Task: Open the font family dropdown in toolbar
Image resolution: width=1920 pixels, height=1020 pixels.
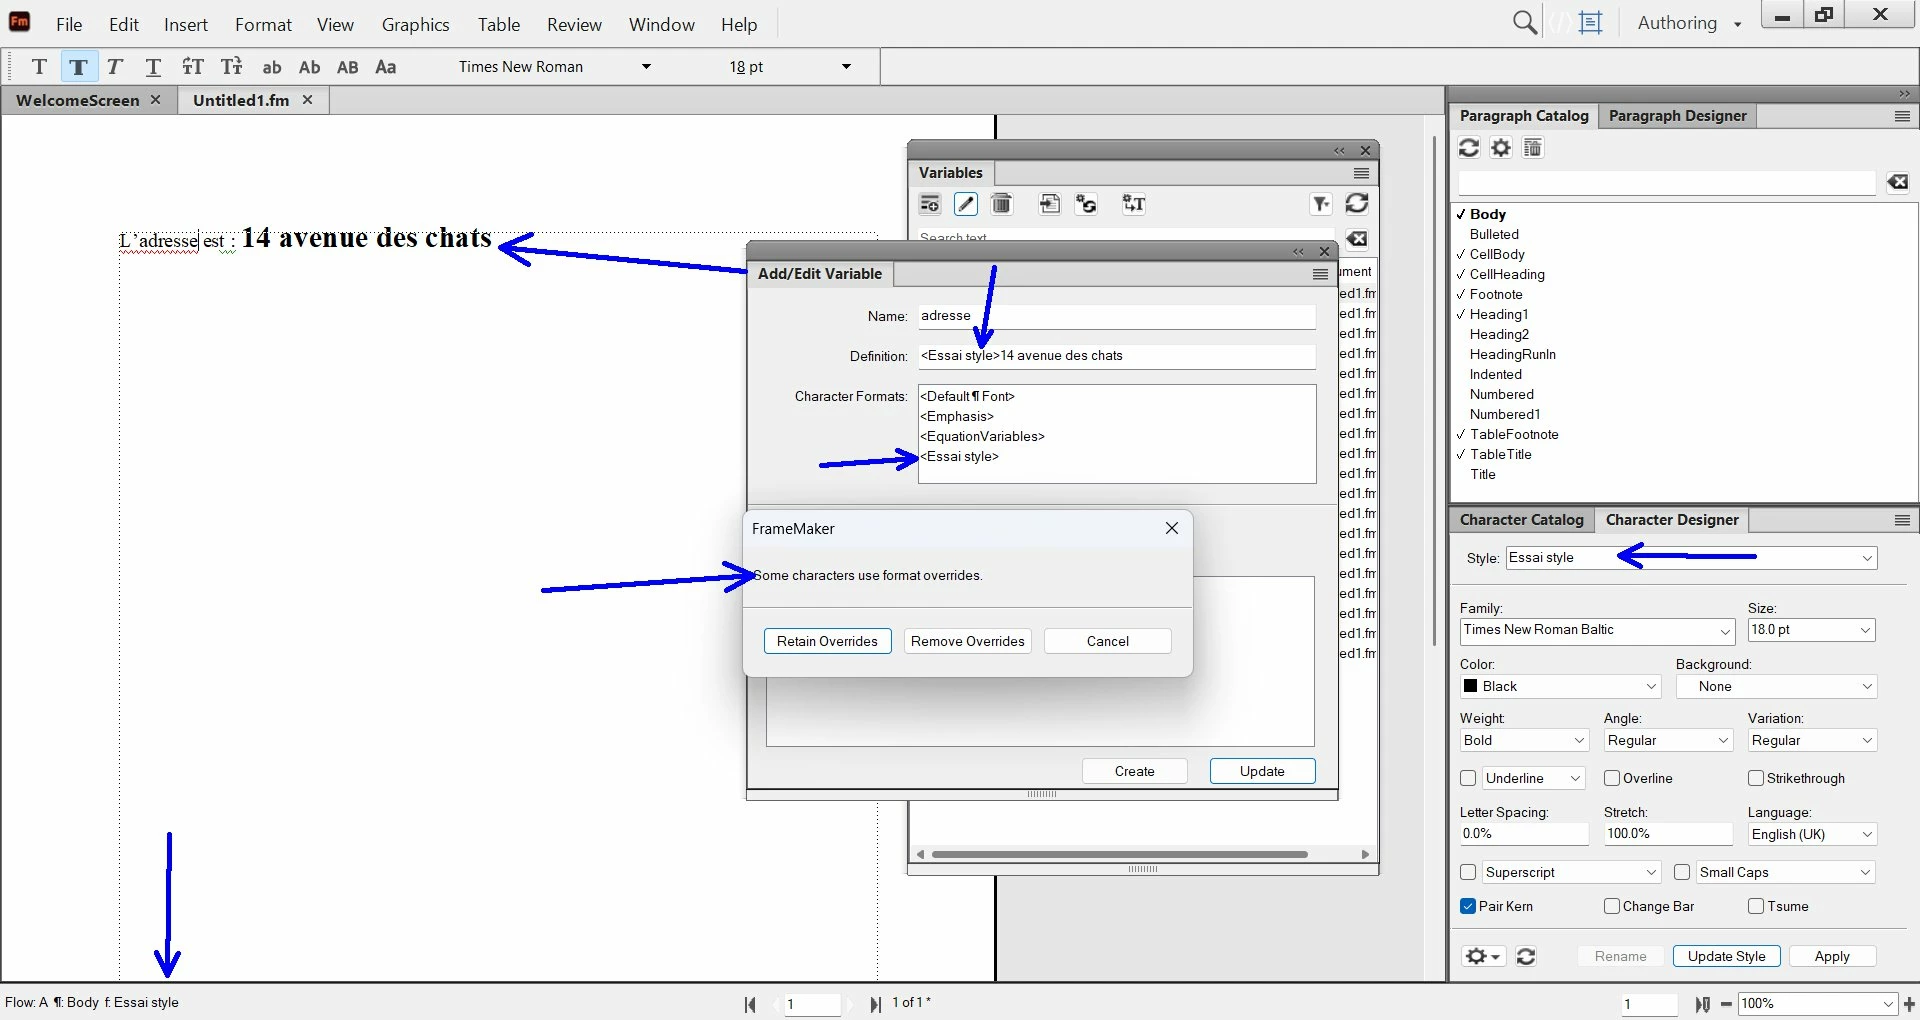Action: [x=646, y=67]
